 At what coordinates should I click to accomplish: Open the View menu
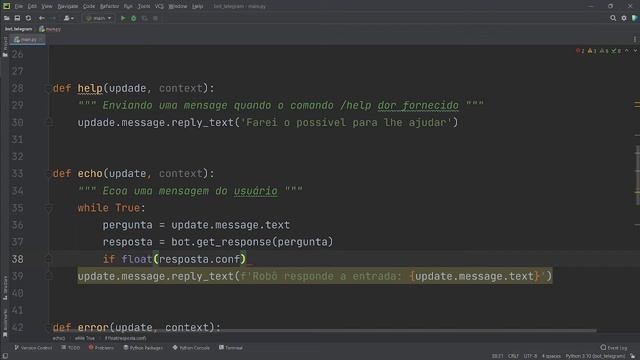pyautogui.click(x=47, y=6)
